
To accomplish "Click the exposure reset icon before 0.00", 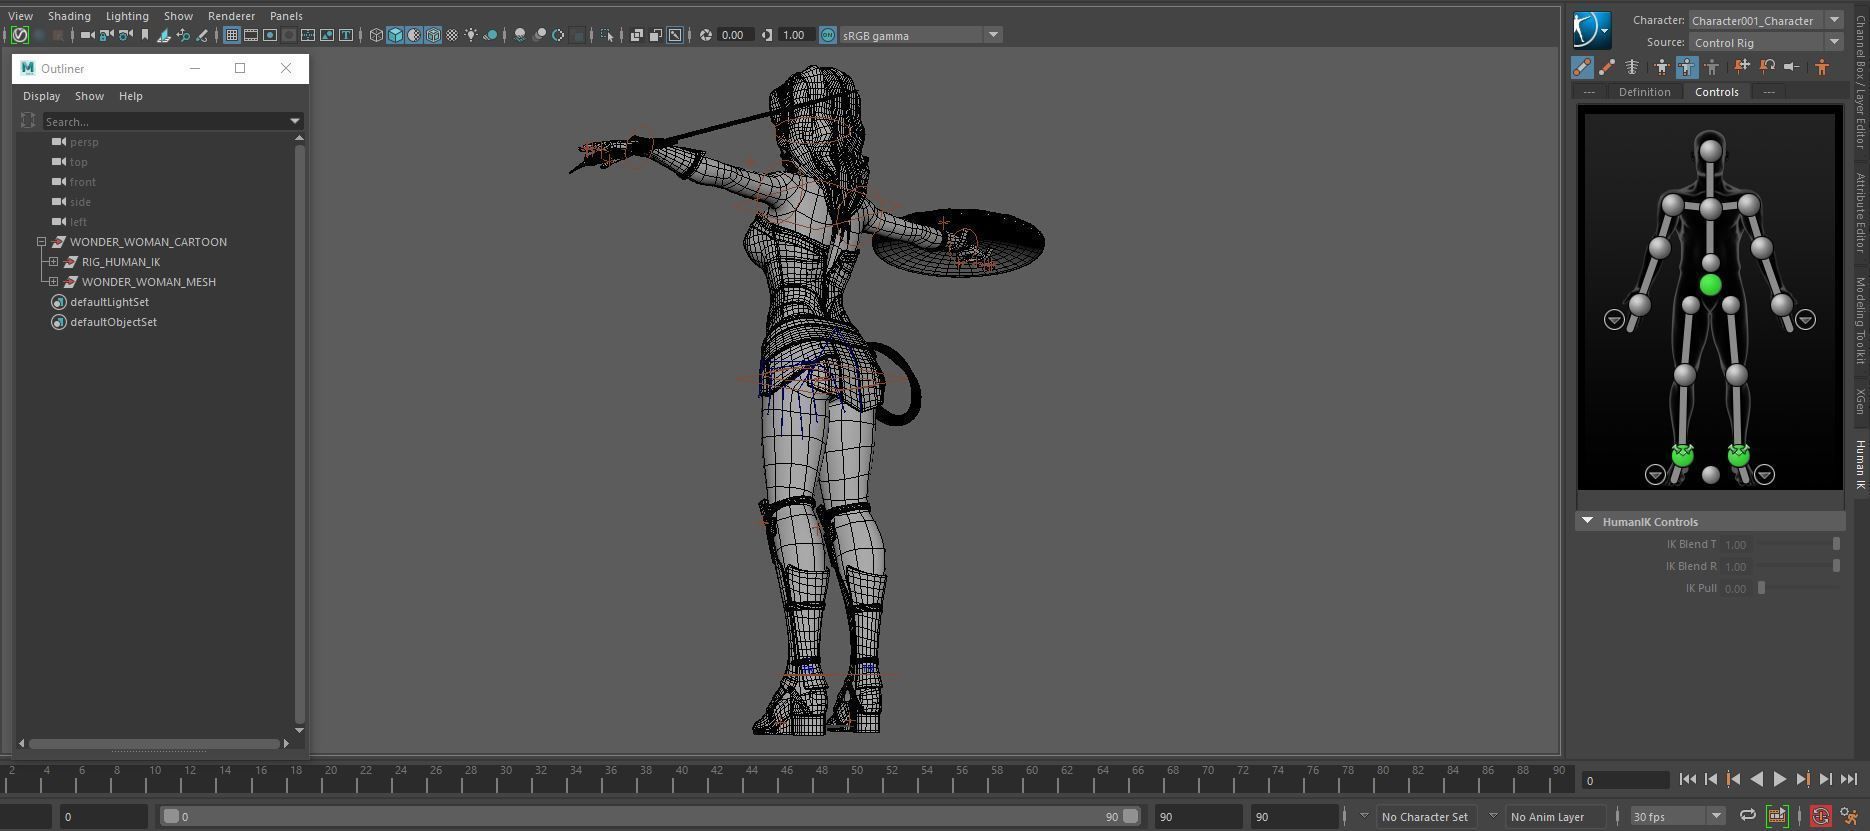I will 706,35.
